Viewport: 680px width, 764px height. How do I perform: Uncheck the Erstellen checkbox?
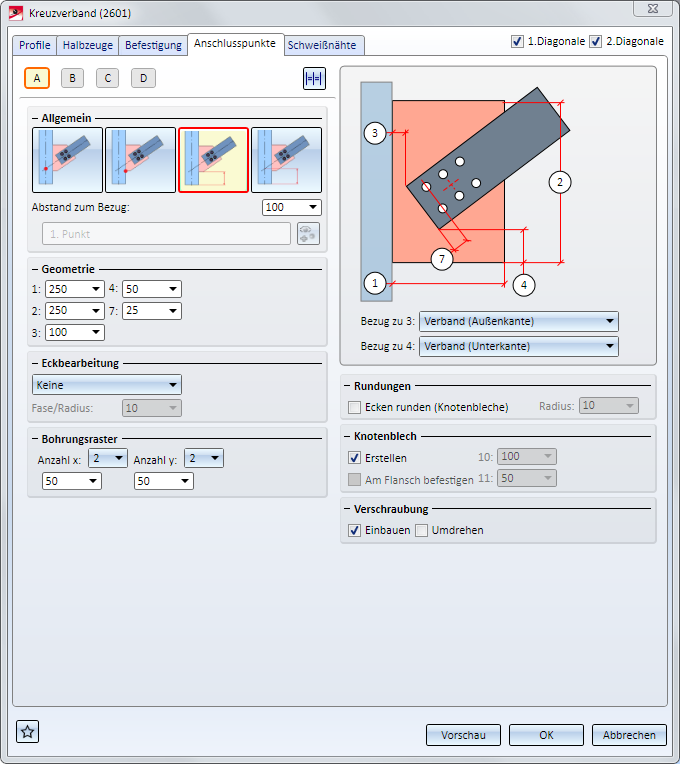point(355,458)
